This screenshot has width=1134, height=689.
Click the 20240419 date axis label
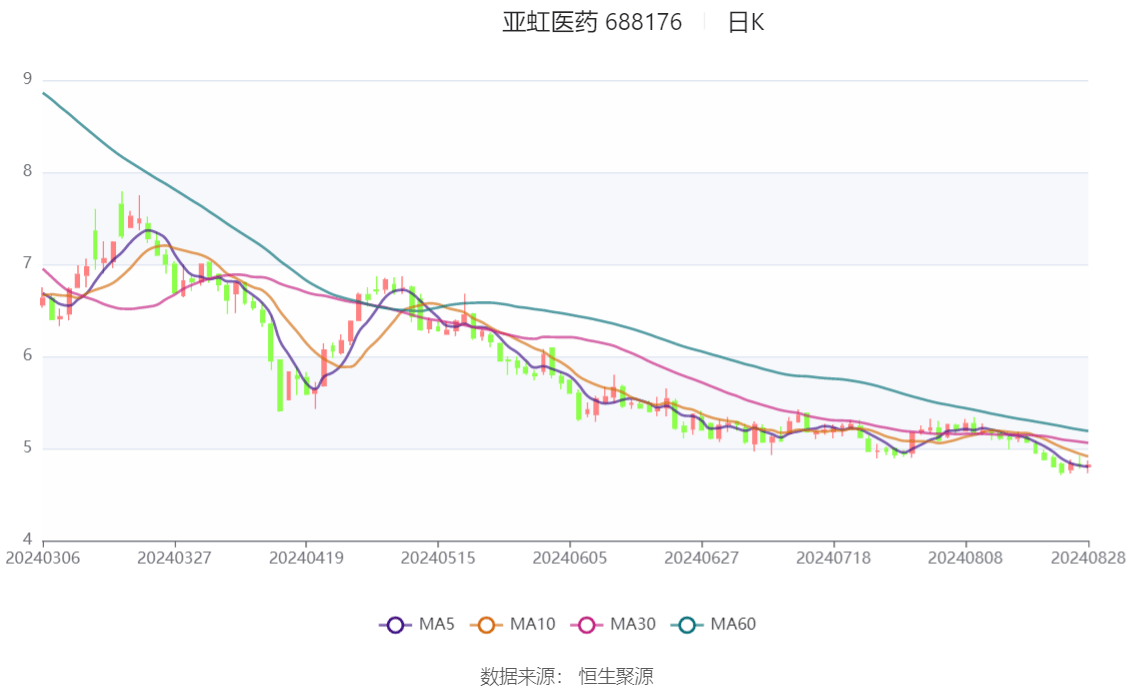[306, 558]
